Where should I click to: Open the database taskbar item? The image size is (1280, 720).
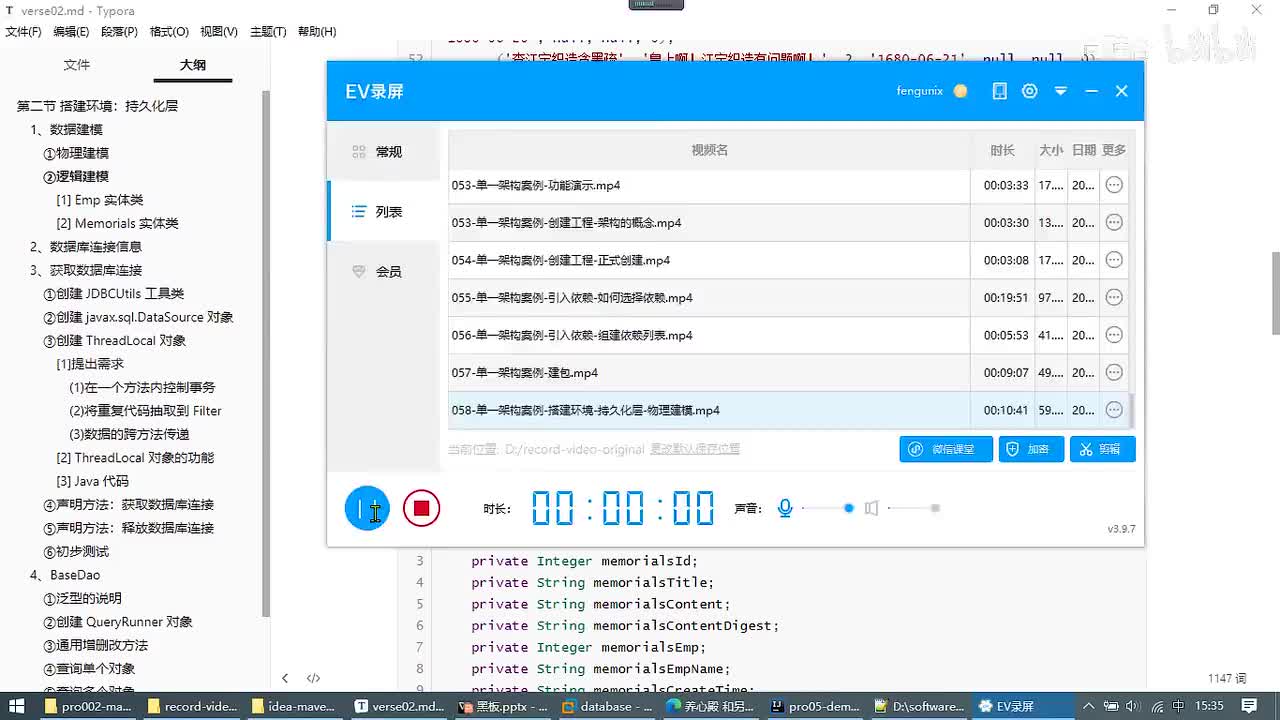pos(607,706)
